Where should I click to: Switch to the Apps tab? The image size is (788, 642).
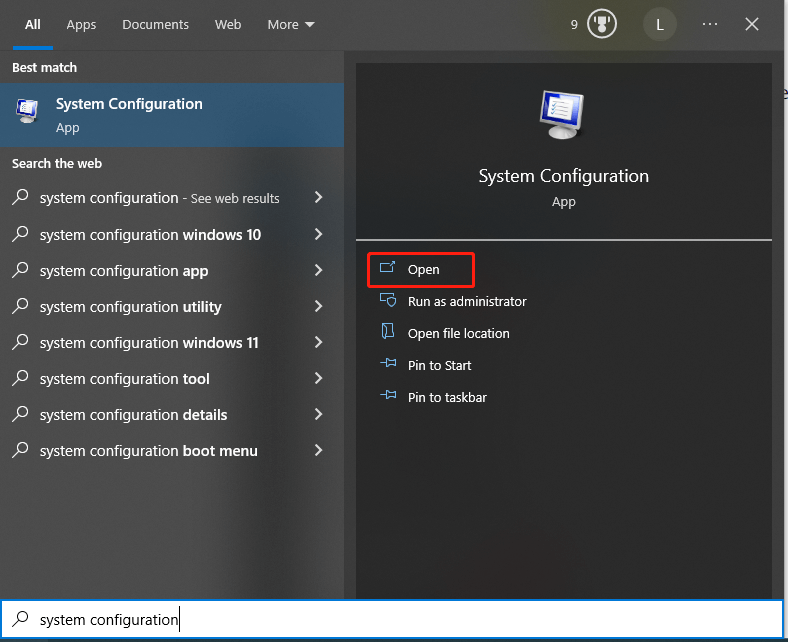point(81,24)
